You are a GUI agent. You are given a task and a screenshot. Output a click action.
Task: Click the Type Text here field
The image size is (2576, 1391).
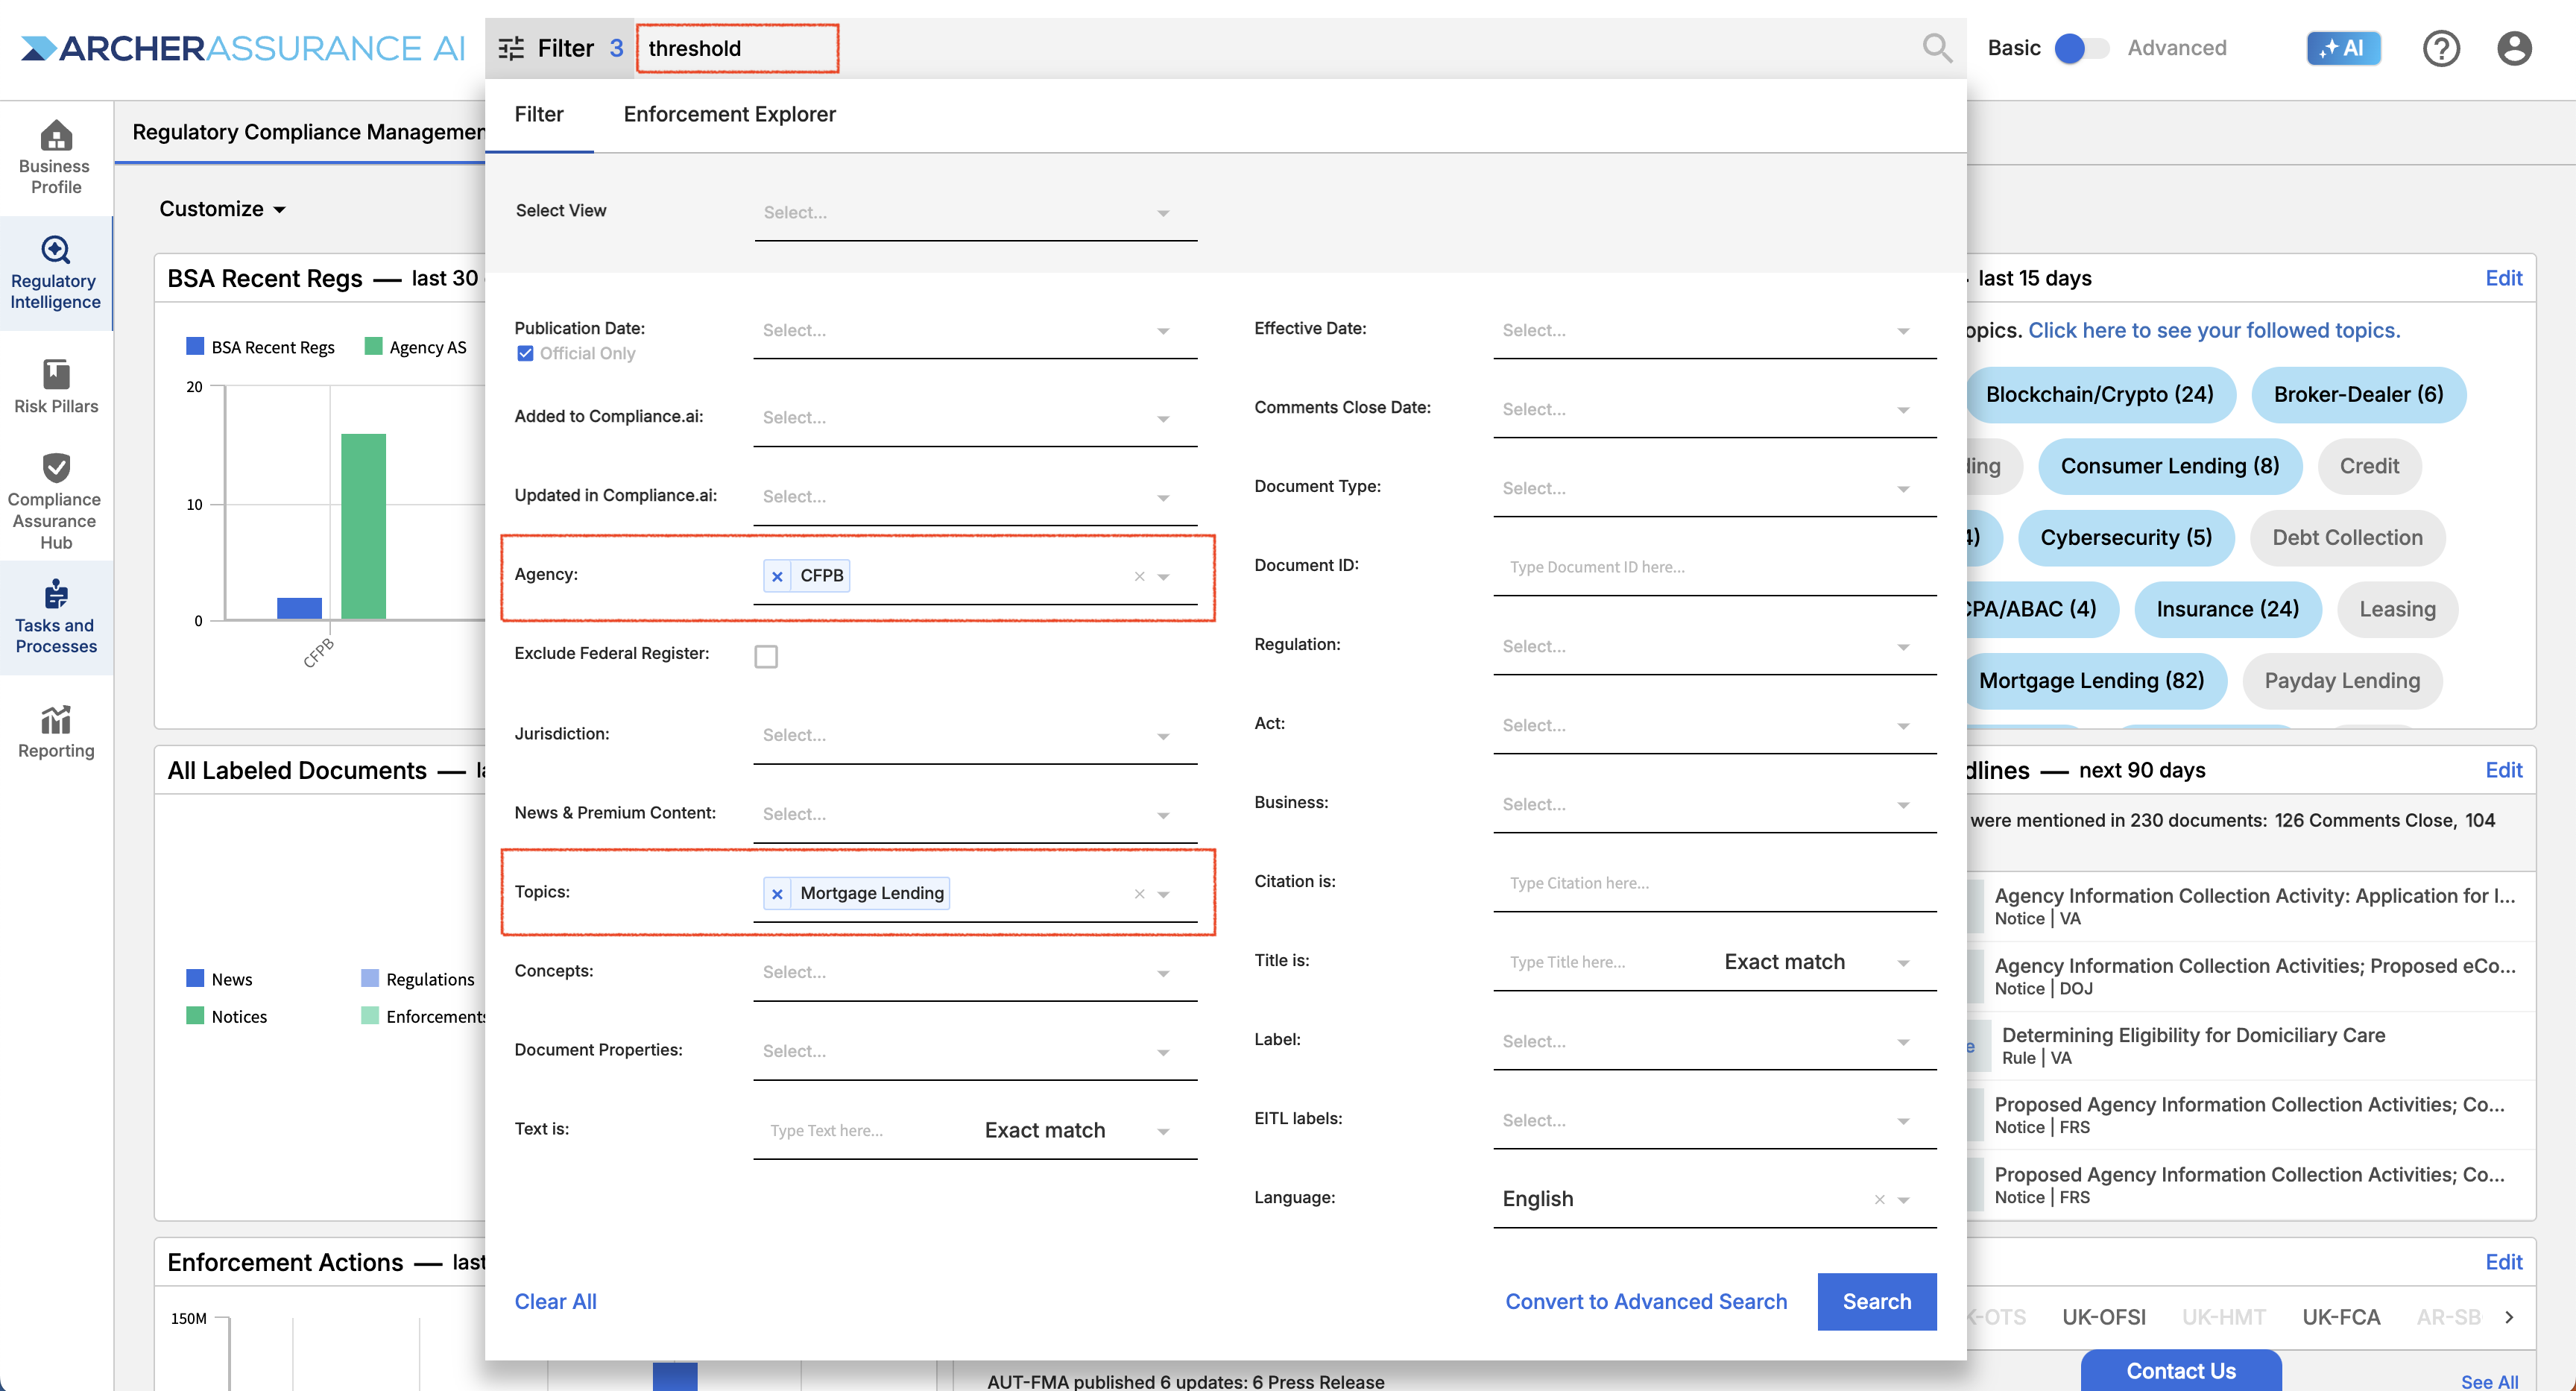864,1130
